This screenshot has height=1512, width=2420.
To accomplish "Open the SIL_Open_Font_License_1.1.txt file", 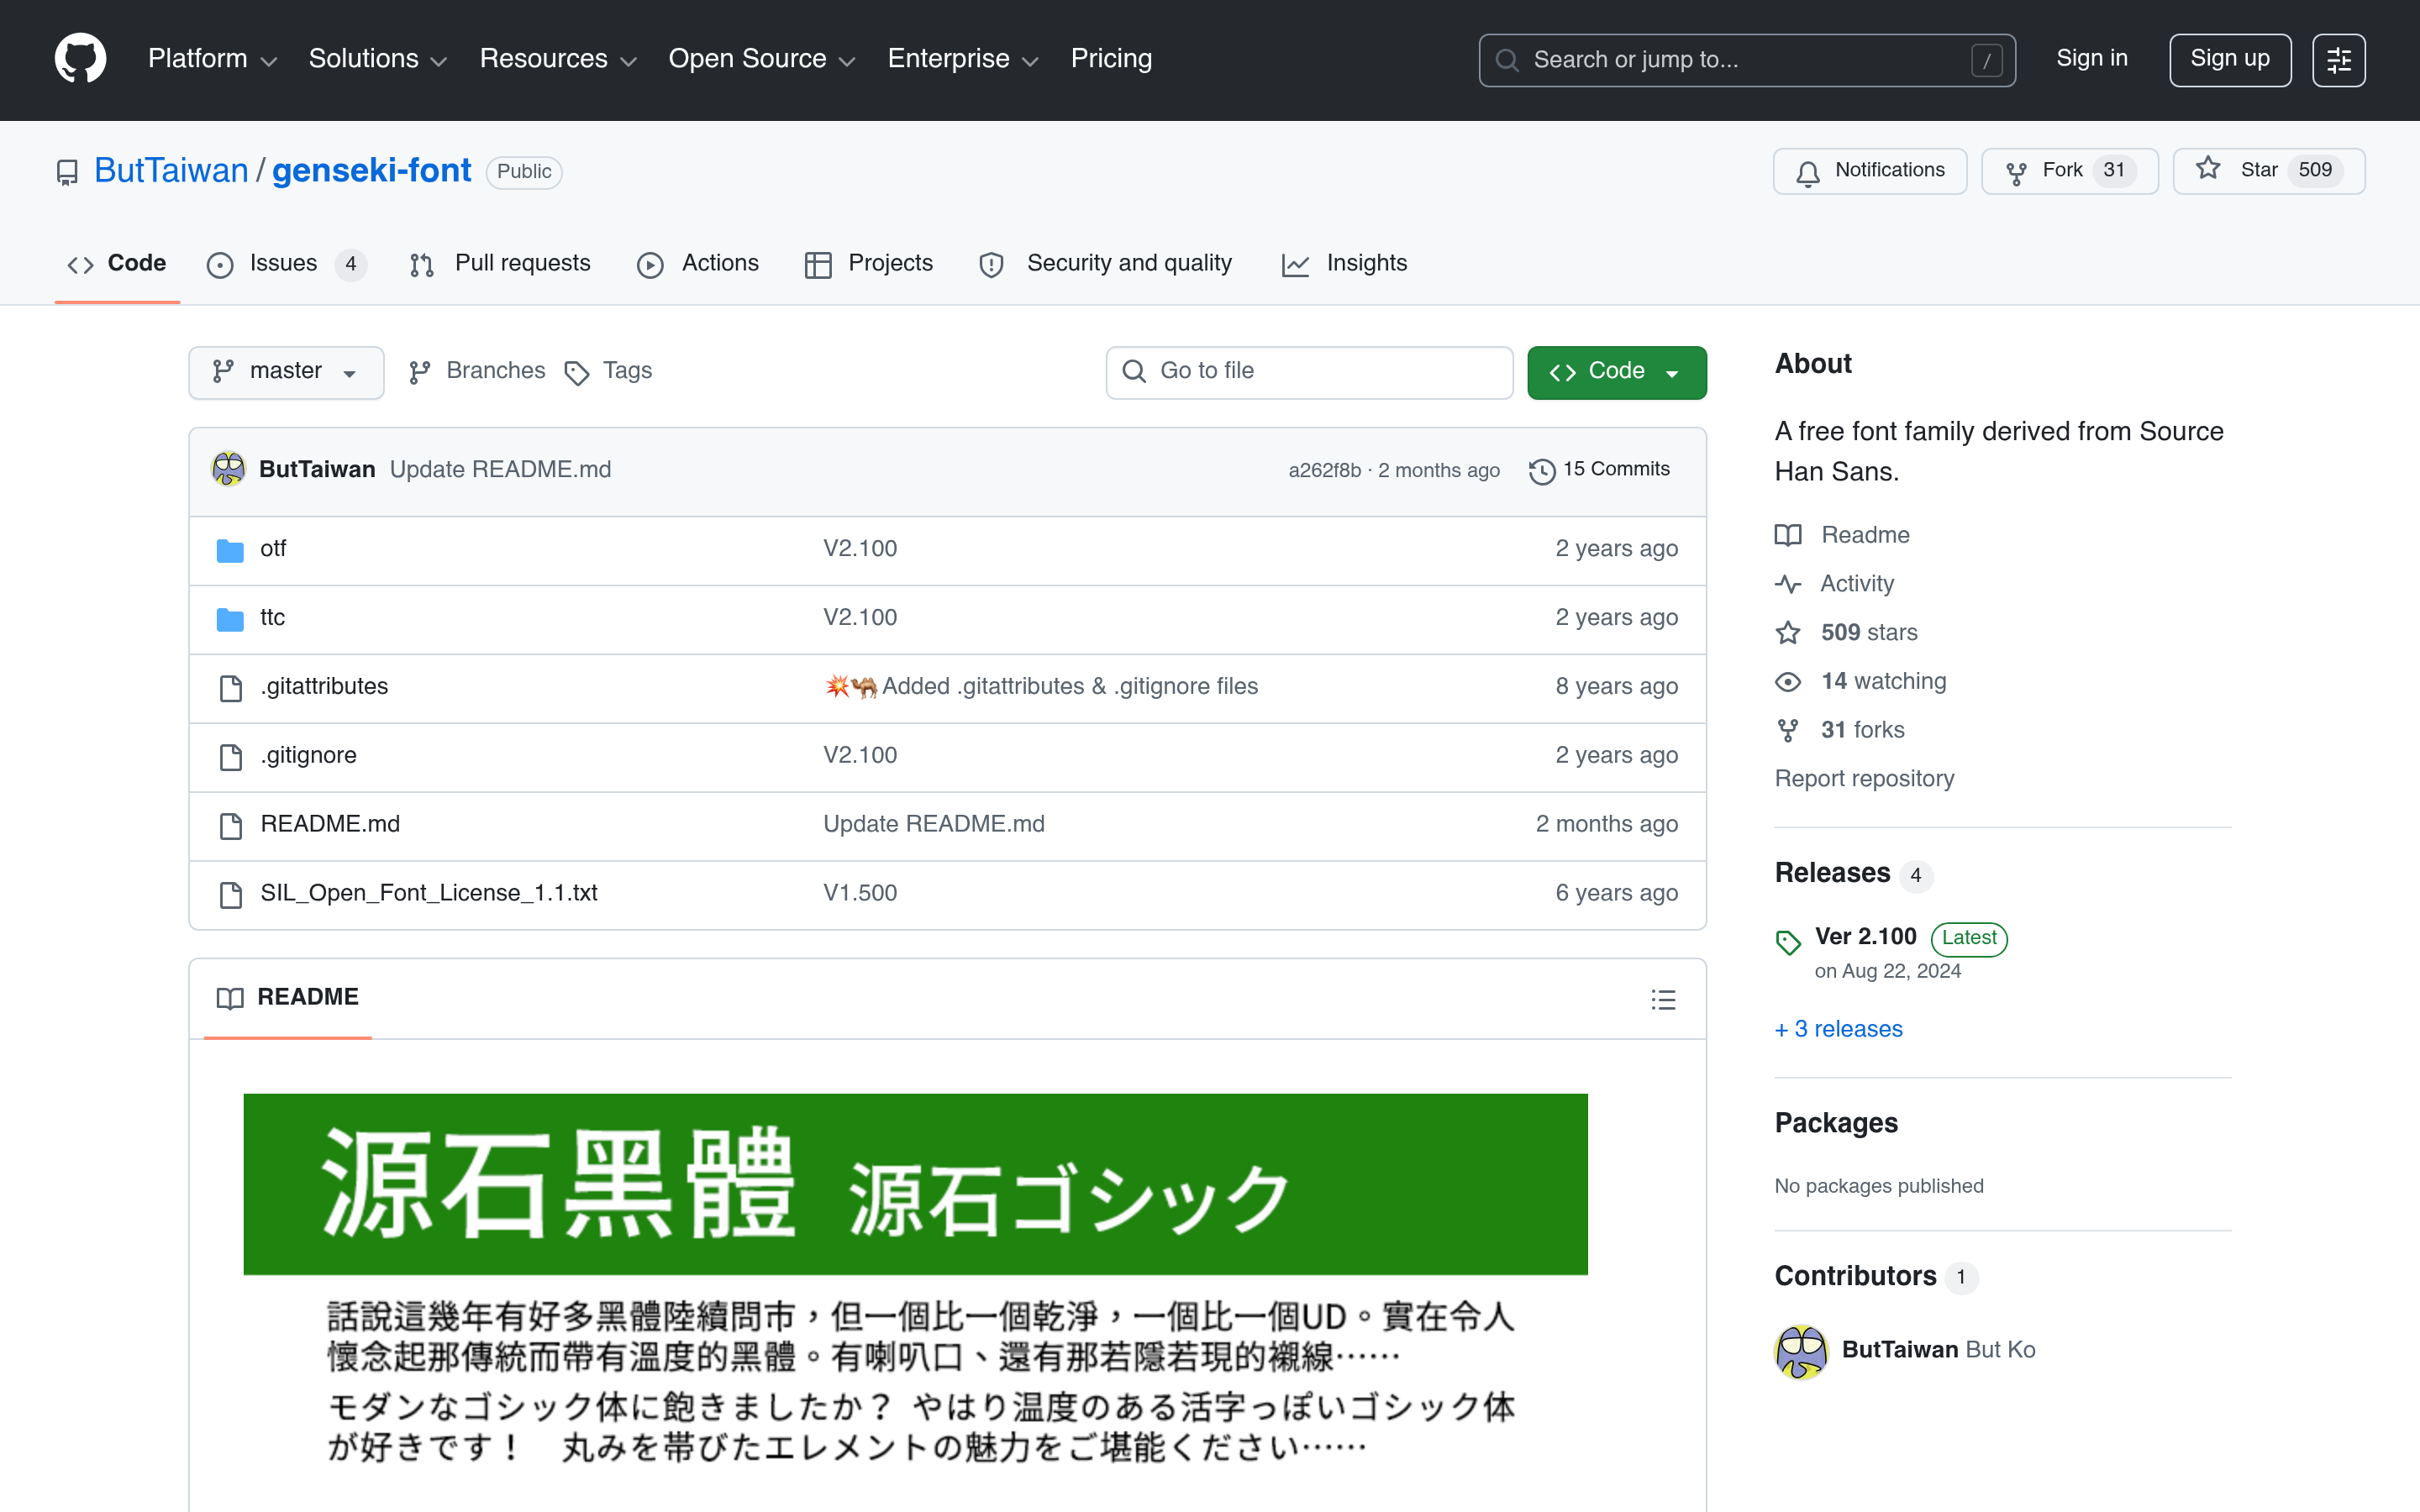I will coord(429,894).
